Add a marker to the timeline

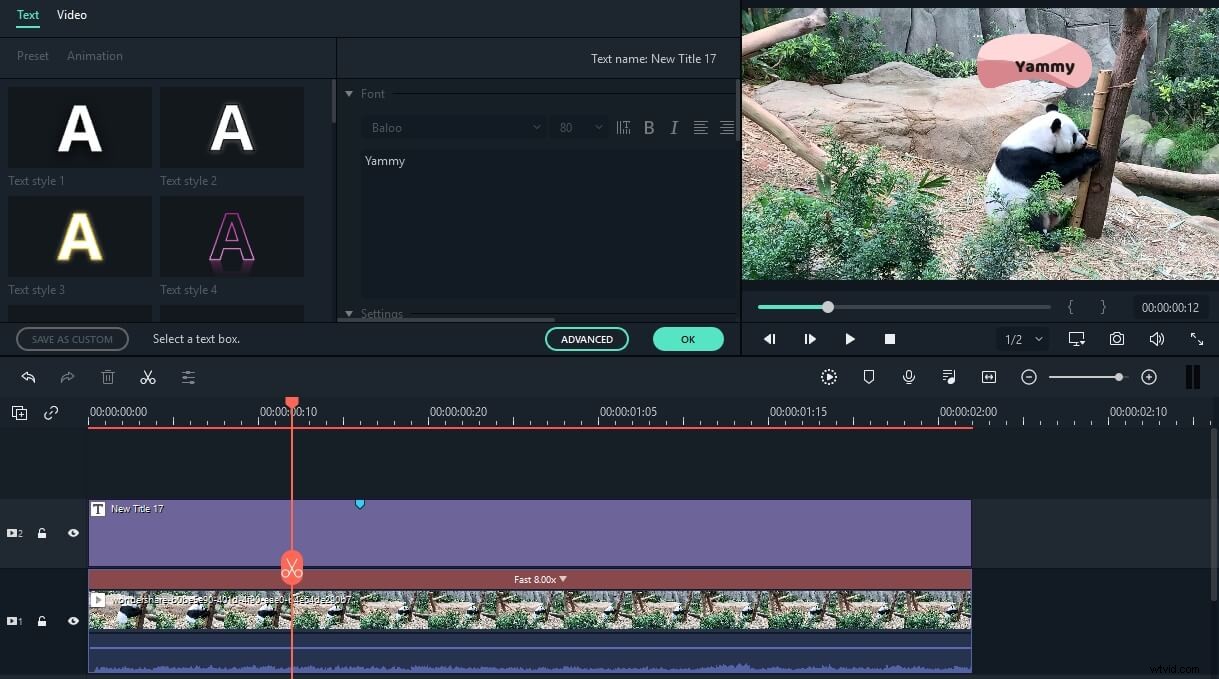[x=869, y=377]
